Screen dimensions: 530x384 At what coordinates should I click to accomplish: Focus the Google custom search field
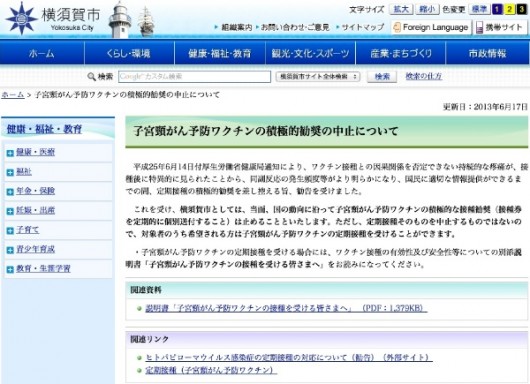pos(194,77)
